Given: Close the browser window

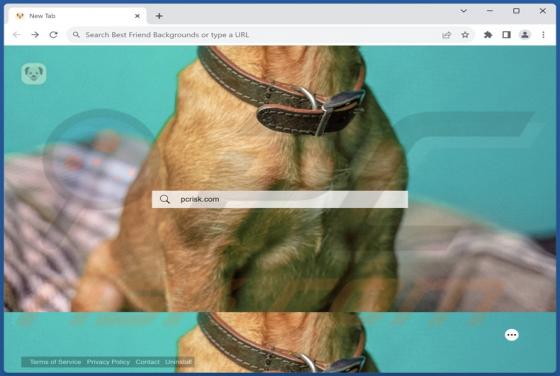Looking at the screenshot, I should click(543, 11).
